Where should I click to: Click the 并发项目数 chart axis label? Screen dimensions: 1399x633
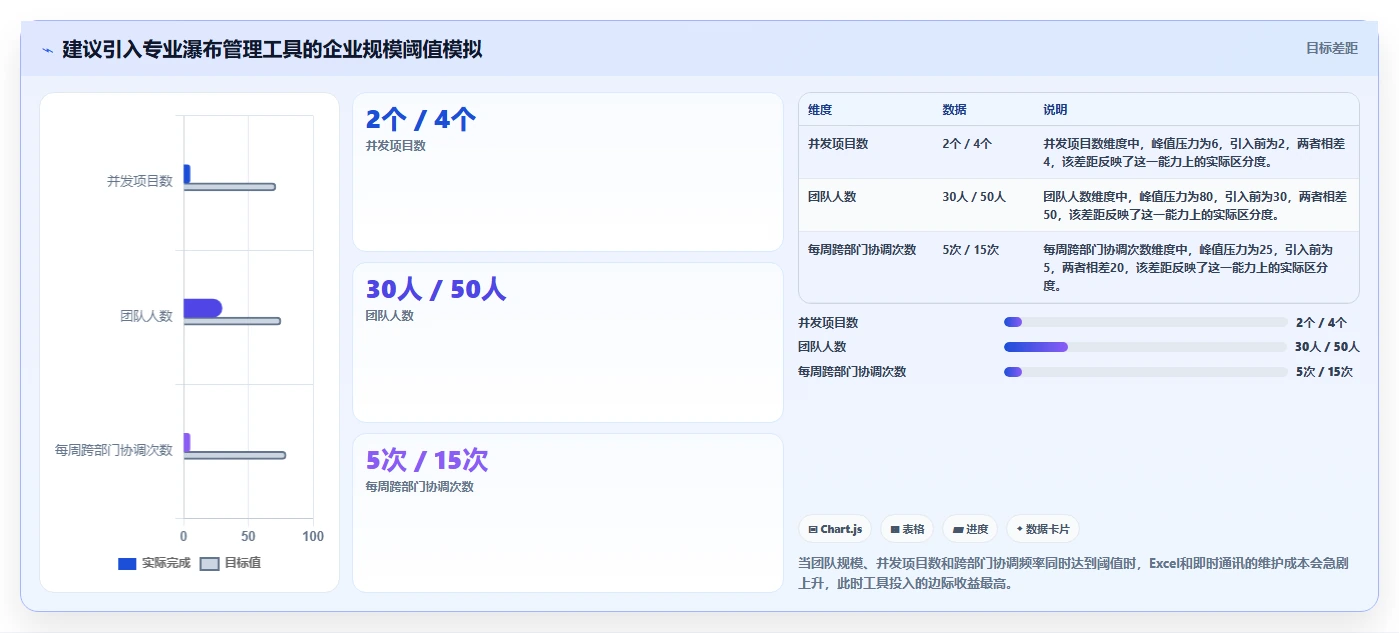[x=140, y=181]
